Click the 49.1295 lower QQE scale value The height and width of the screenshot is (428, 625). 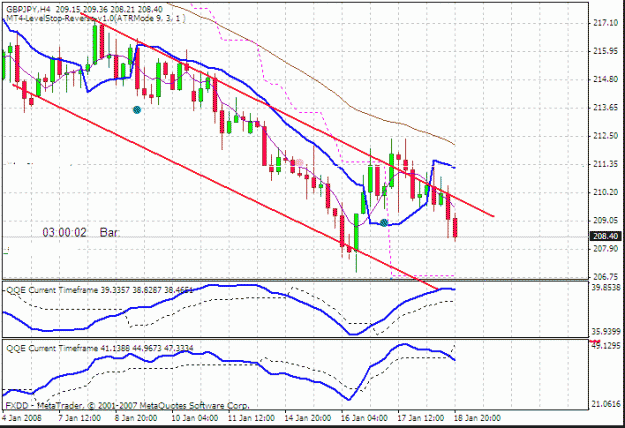coord(606,346)
